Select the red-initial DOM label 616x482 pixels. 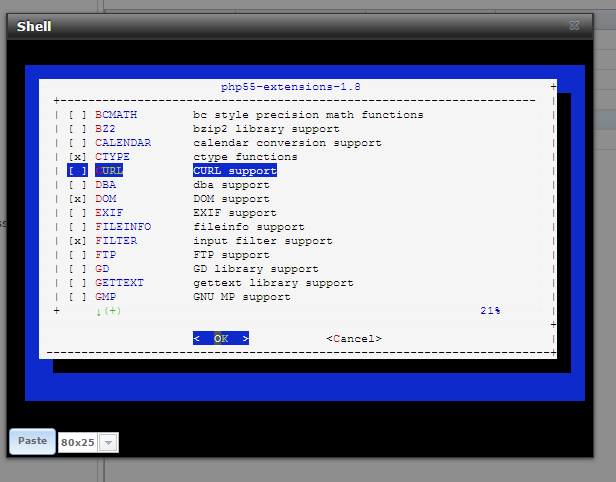coord(106,199)
